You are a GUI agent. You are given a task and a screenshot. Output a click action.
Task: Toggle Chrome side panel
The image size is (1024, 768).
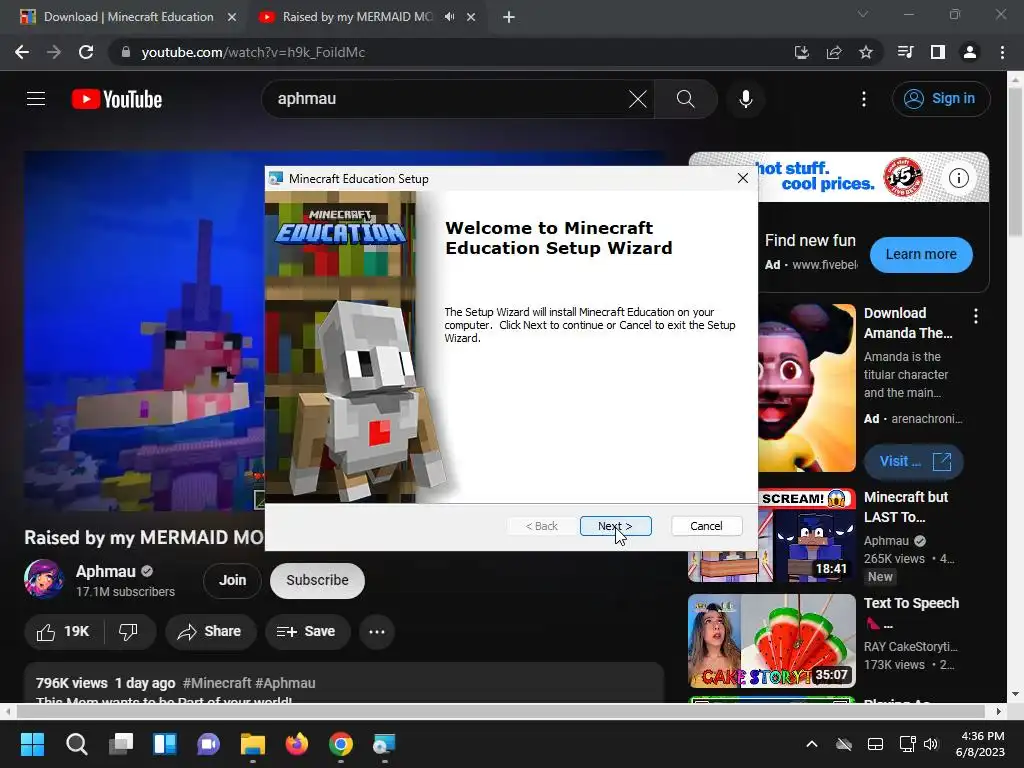(938, 52)
